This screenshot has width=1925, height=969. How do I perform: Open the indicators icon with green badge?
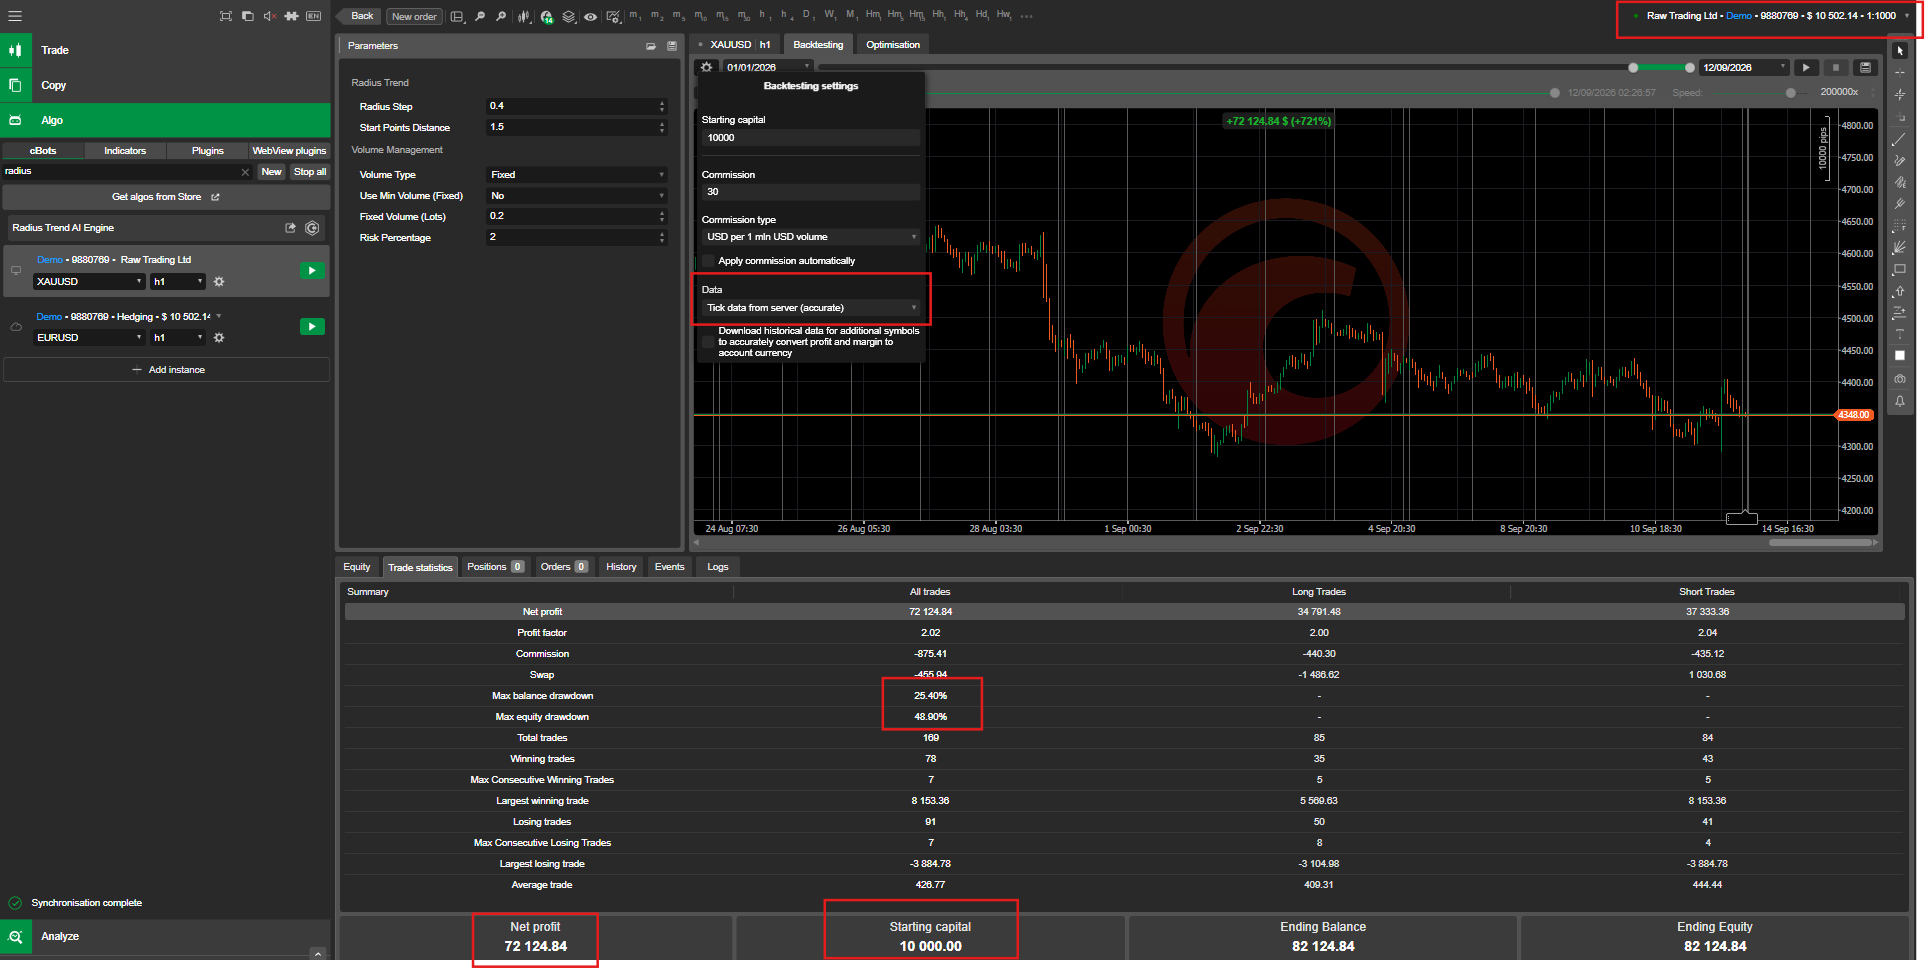pyautogui.click(x=546, y=16)
